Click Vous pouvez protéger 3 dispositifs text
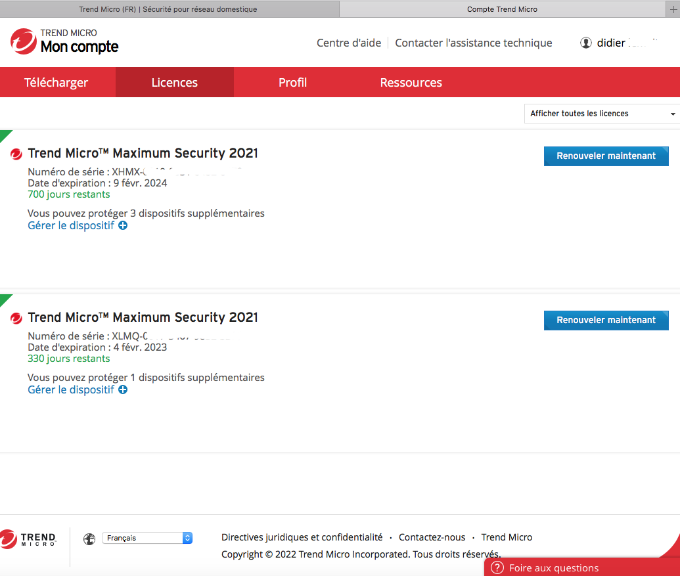This screenshot has width=680, height=576. pyautogui.click(x=146, y=213)
